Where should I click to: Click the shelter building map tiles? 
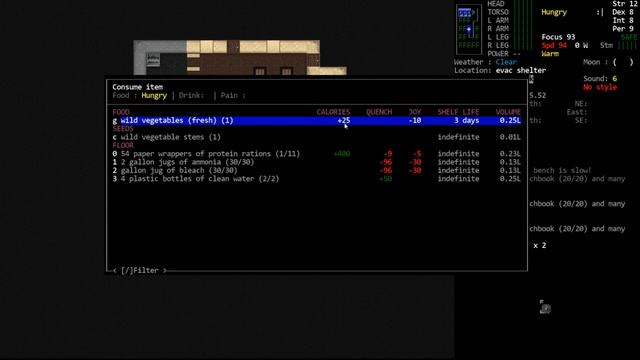tap(240, 58)
